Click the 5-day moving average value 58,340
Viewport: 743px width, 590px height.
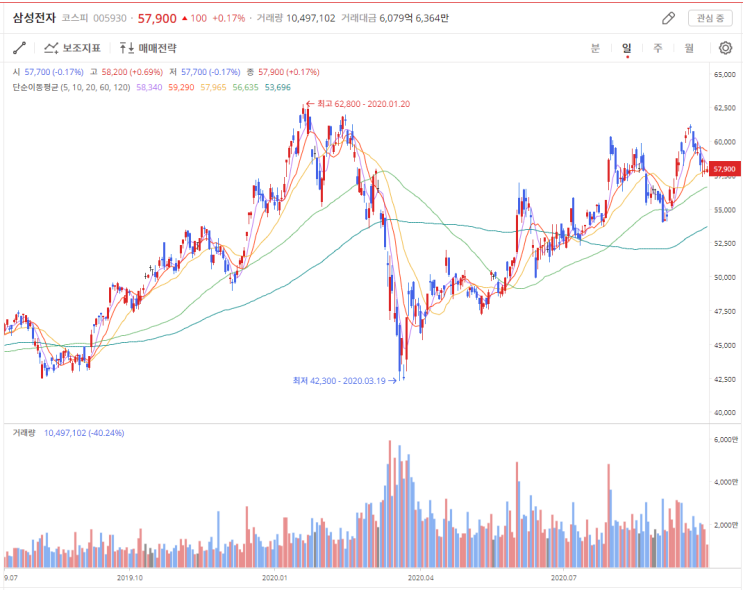(149, 87)
